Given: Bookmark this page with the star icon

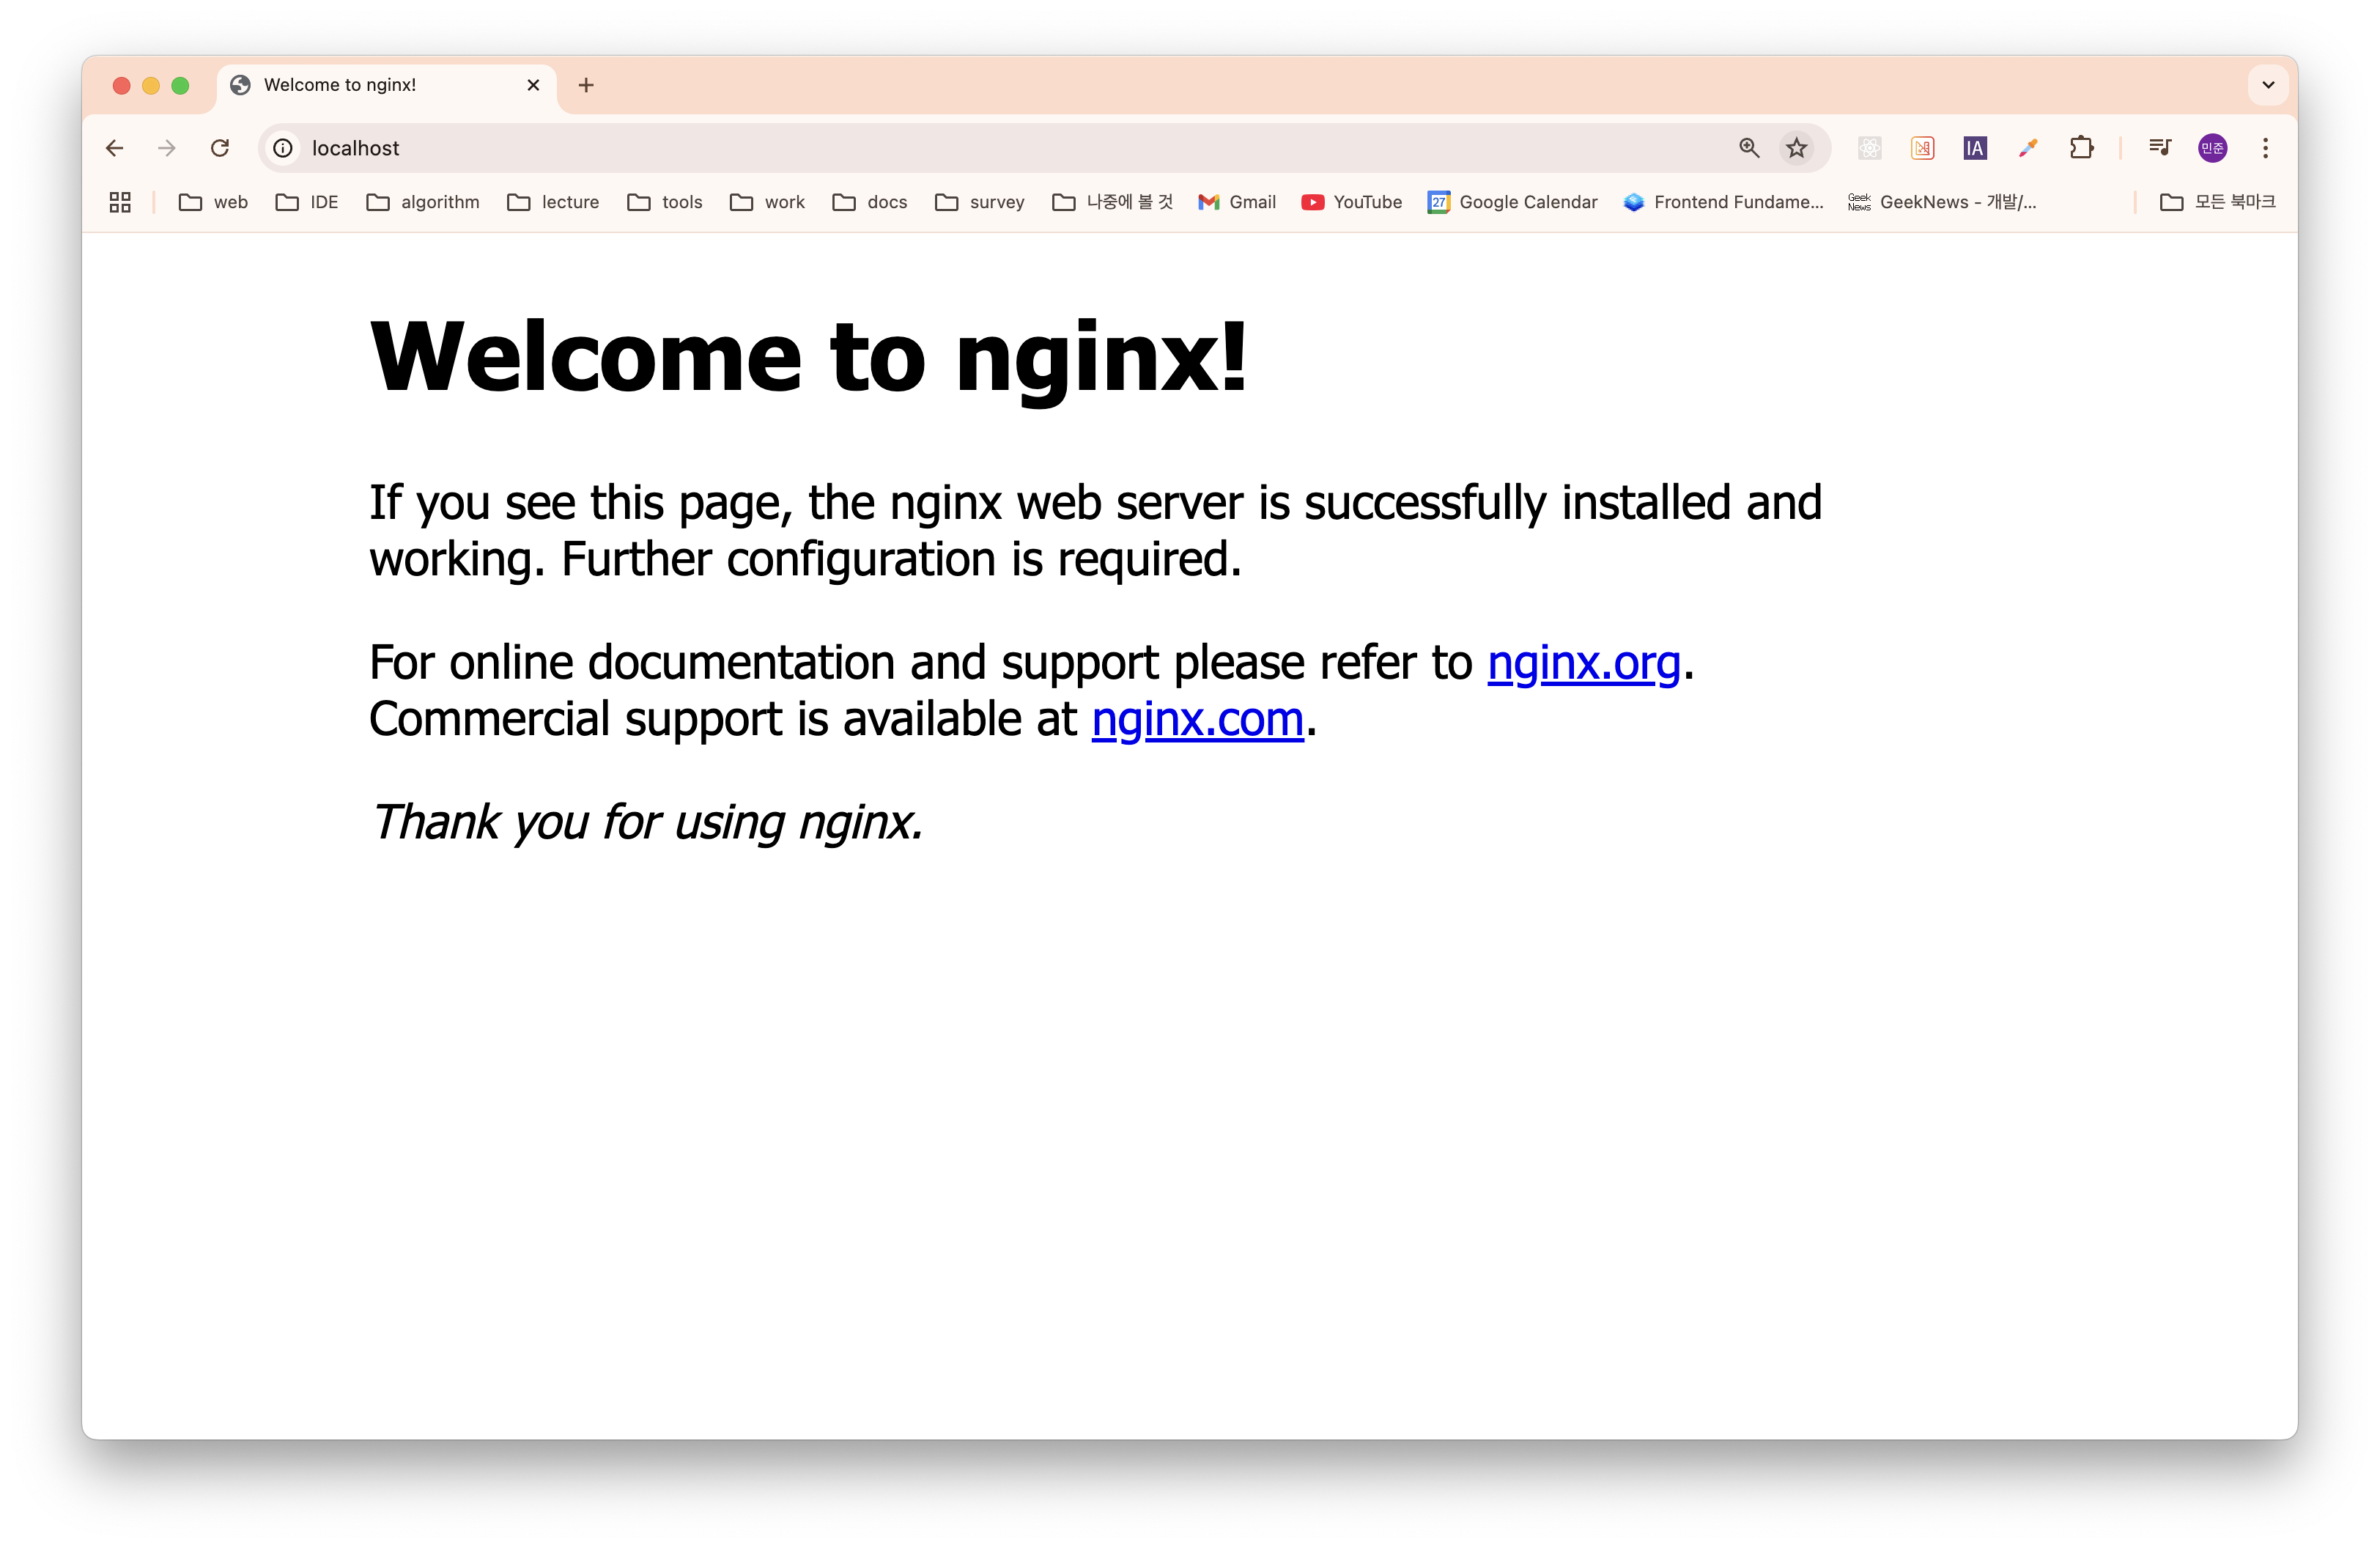Looking at the screenshot, I should point(1796,148).
